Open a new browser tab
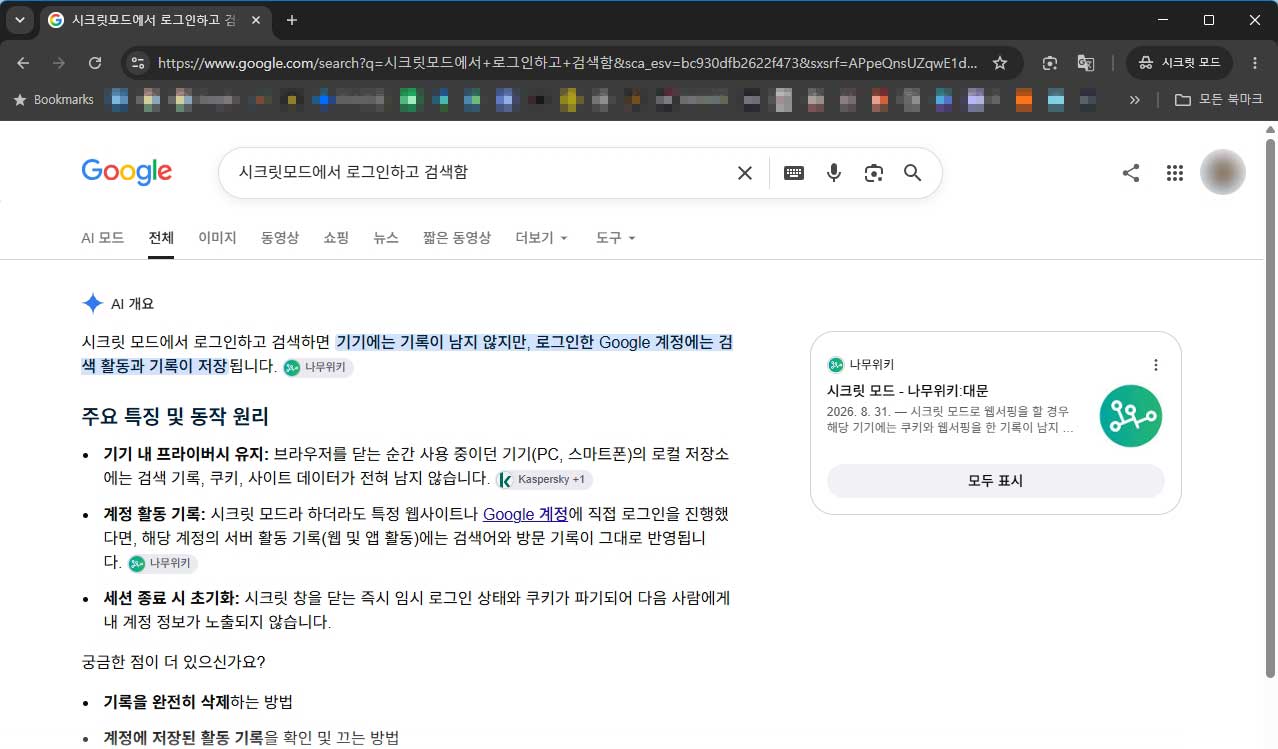Viewport: 1278px width, 749px height. (292, 20)
